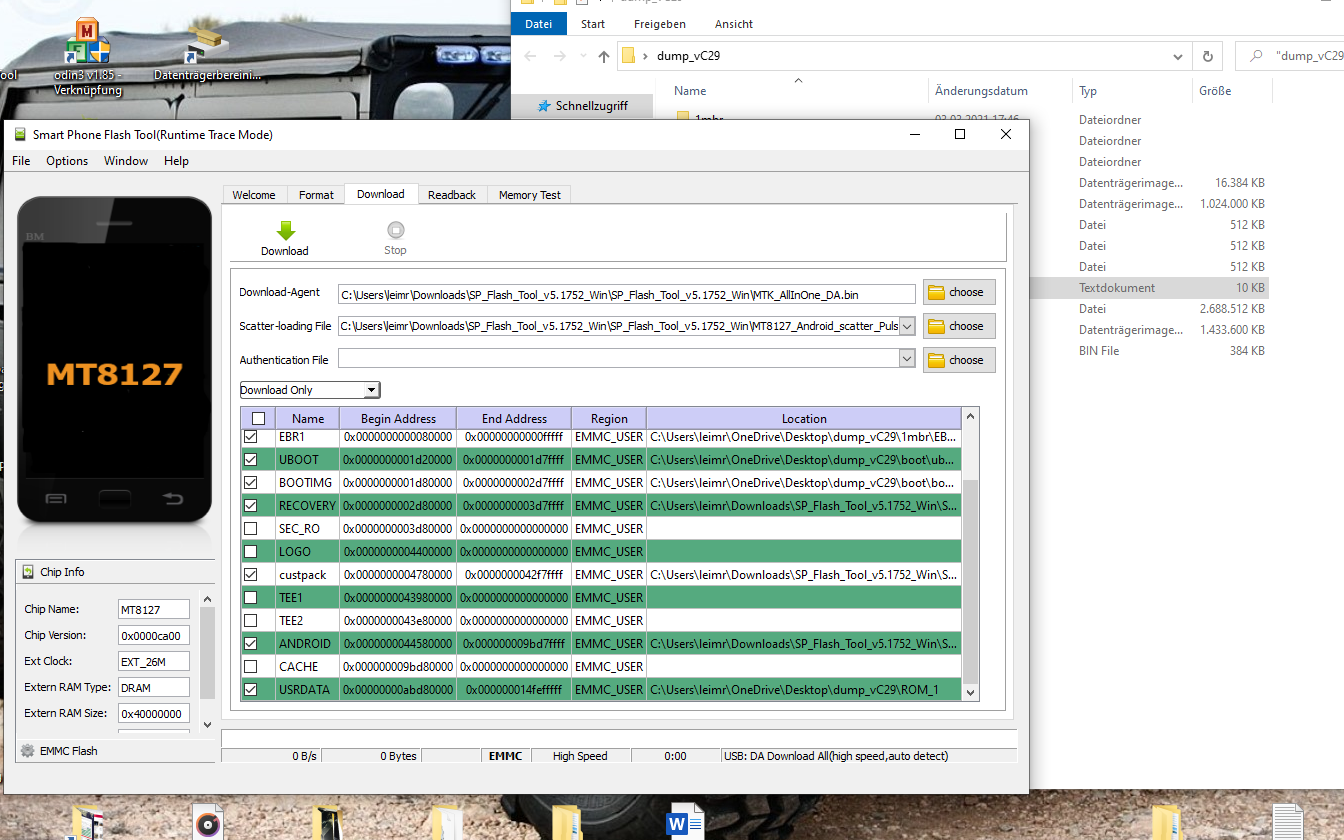Click down arrow of Chip Info scrollbar
The height and width of the screenshot is (840, 1344).
207,725
